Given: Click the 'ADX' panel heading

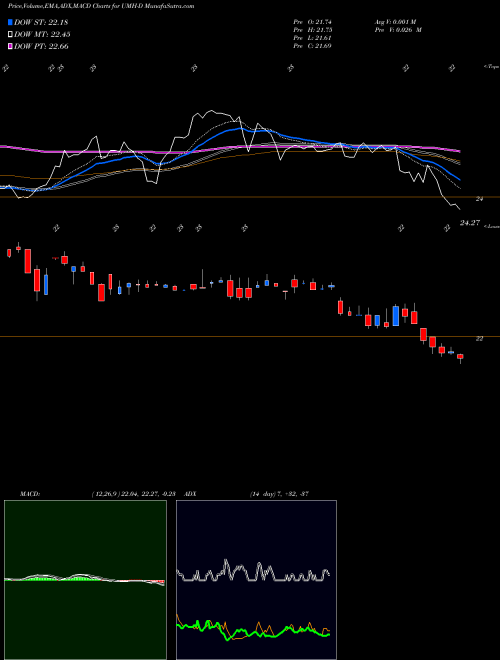Looking at the screenshot, I should 190,494.
